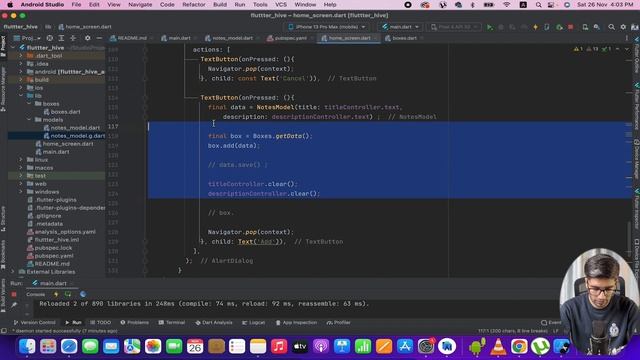
Task: Open Chrome from the dock
Action: point(519,347)
